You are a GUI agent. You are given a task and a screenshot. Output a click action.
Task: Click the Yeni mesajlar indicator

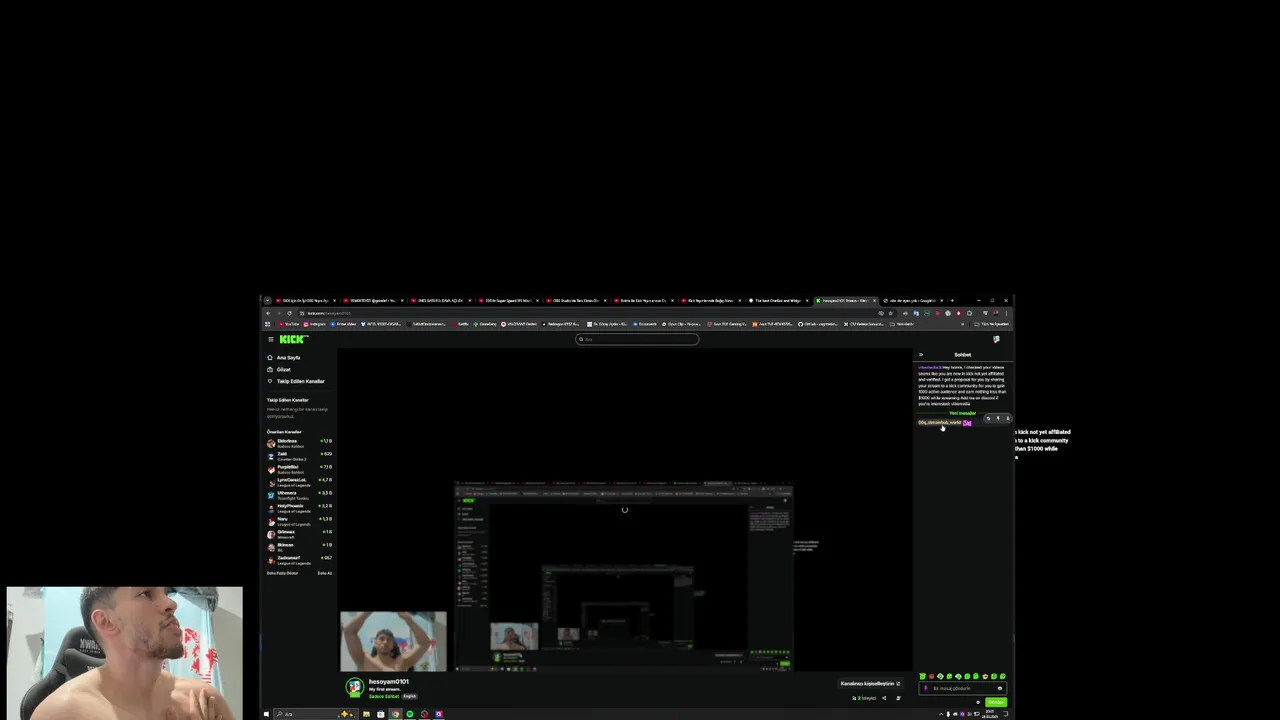click(962, 413)
